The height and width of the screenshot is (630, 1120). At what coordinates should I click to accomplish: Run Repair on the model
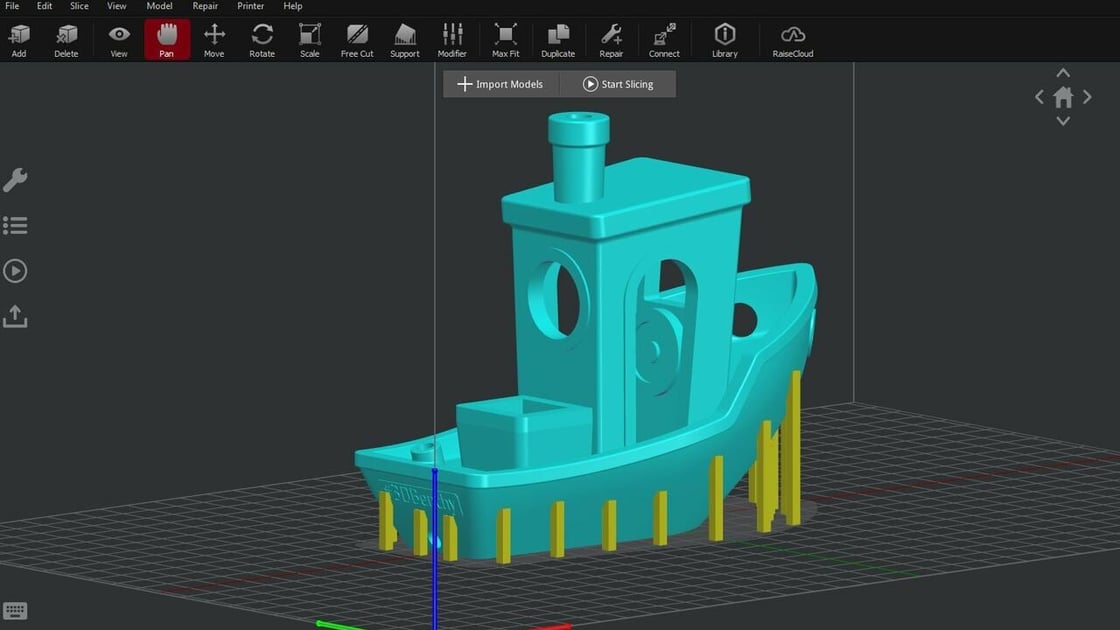(611, 39)
